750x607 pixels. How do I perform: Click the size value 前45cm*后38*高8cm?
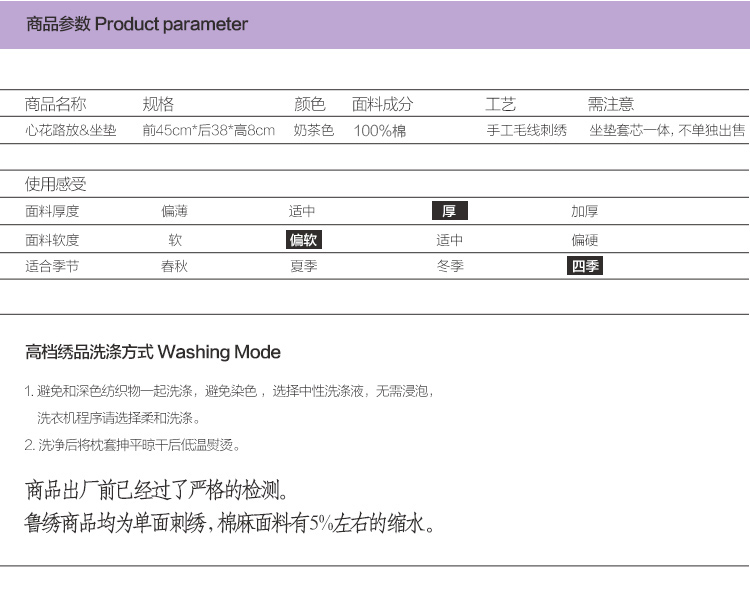(x=208, y=130)
